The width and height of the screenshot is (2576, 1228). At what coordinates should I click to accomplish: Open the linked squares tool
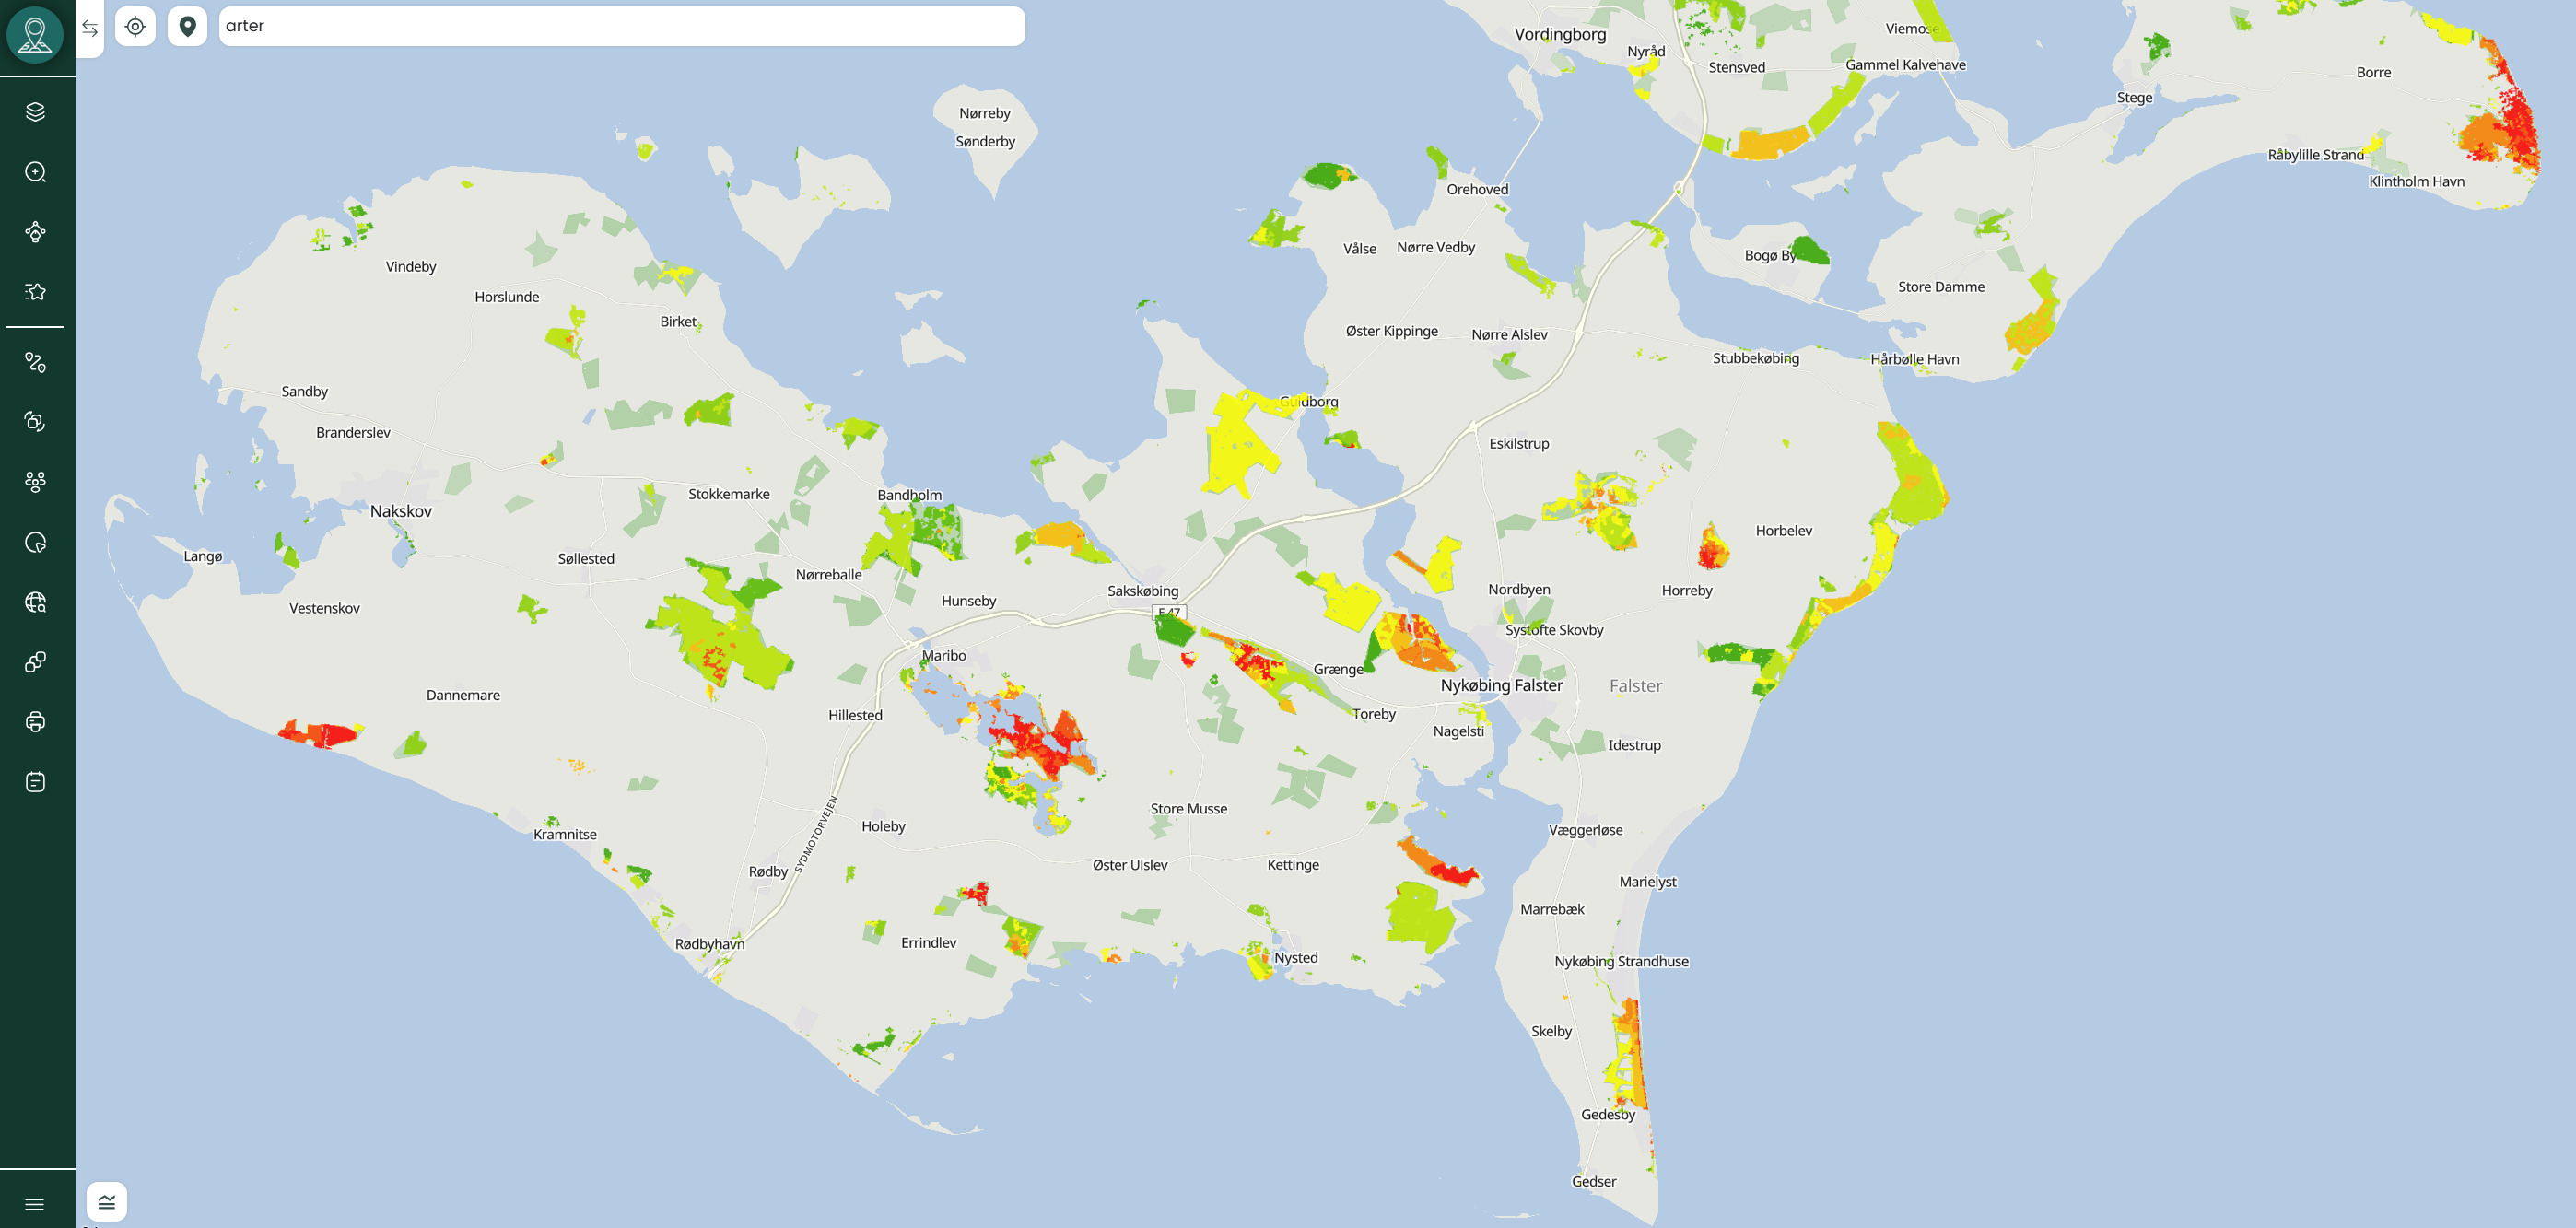35,662
